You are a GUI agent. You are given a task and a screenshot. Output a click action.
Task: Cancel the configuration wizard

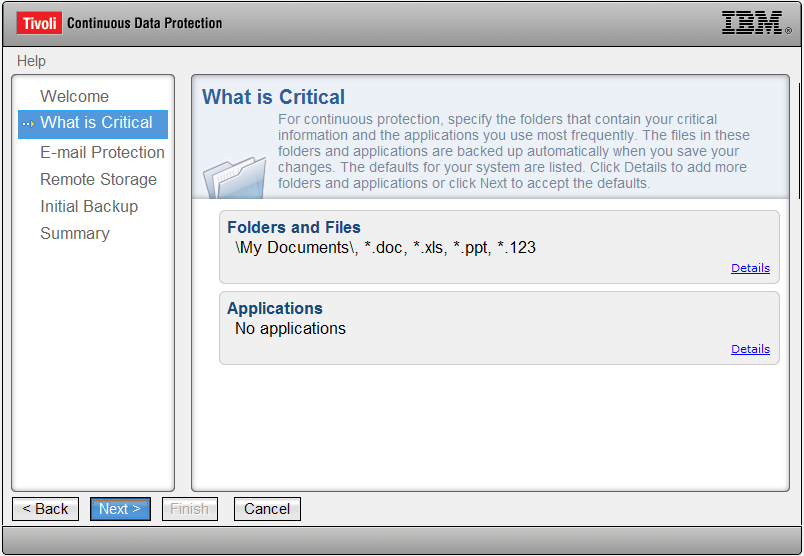(x=267, y=509)
